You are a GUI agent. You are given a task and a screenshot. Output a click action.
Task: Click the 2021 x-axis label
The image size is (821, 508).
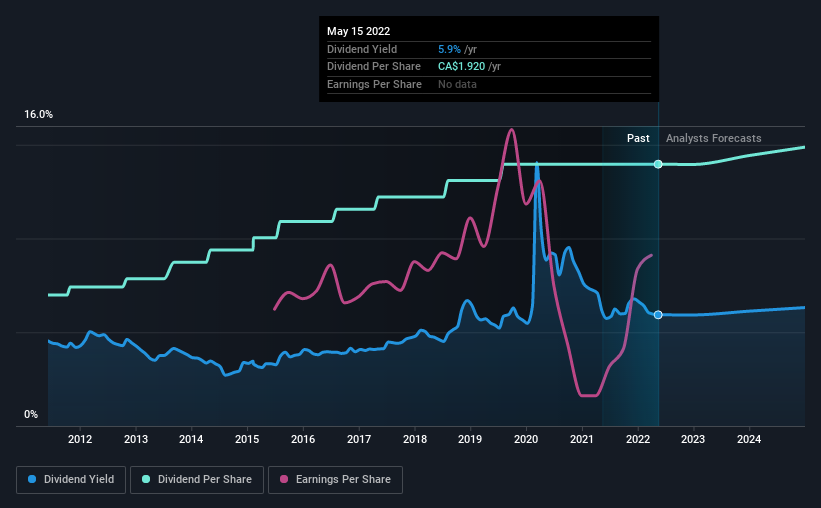pos(582,439)
